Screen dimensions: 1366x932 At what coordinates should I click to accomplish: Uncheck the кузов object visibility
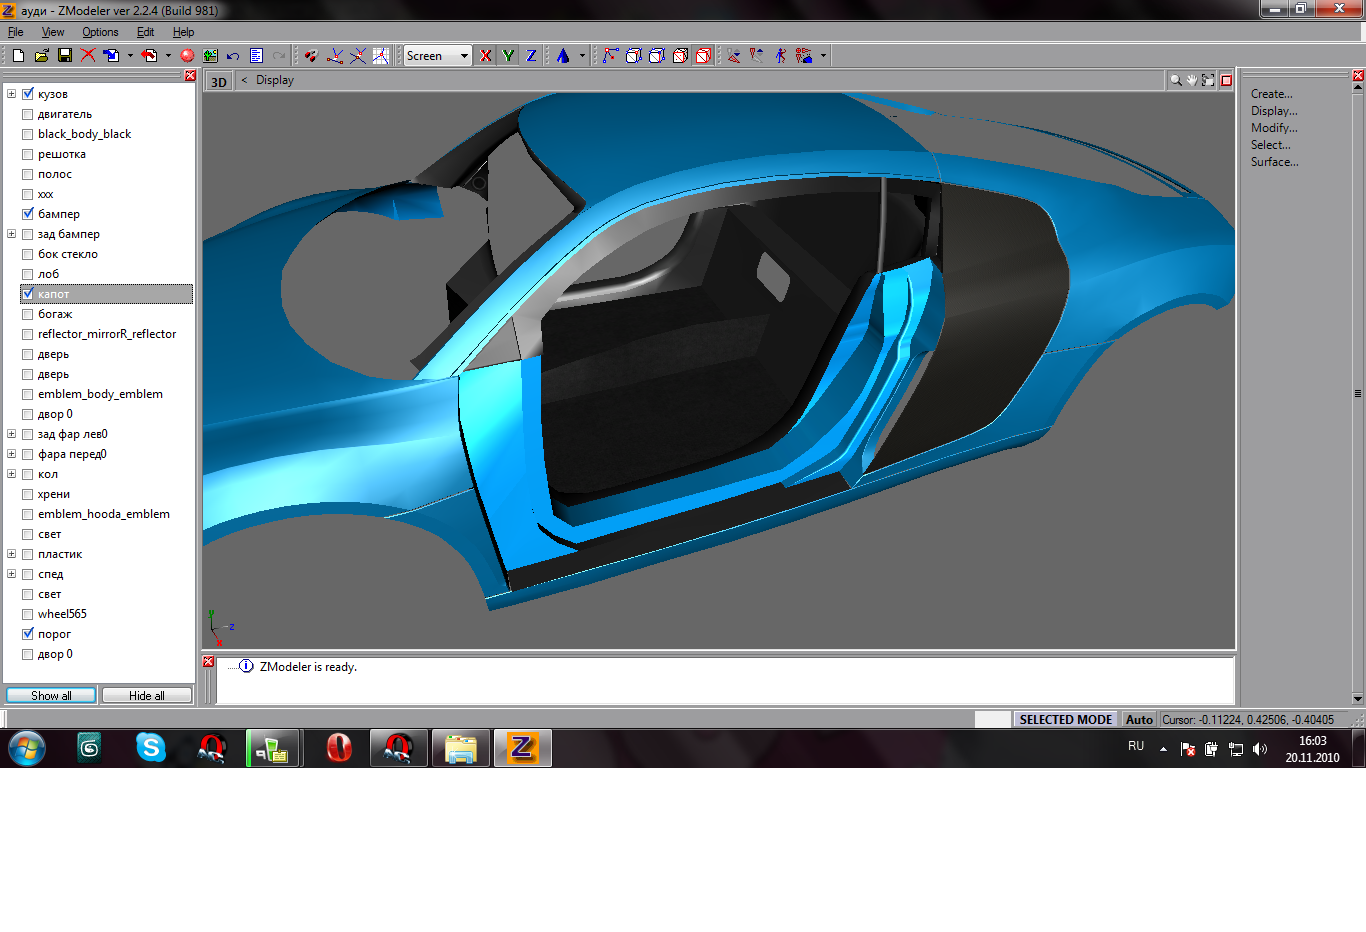tap(28, 94)
